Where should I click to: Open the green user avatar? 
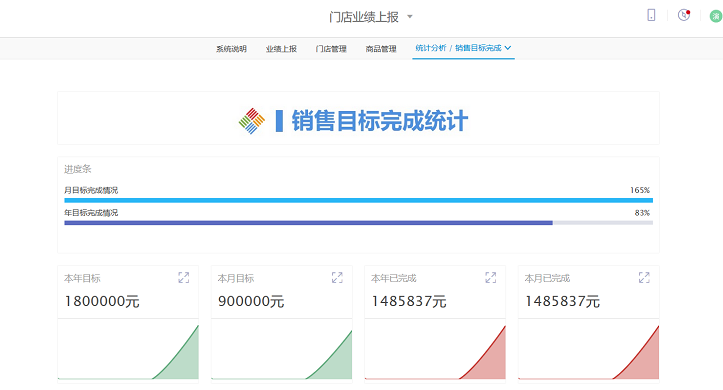click(x=716, y=17)
